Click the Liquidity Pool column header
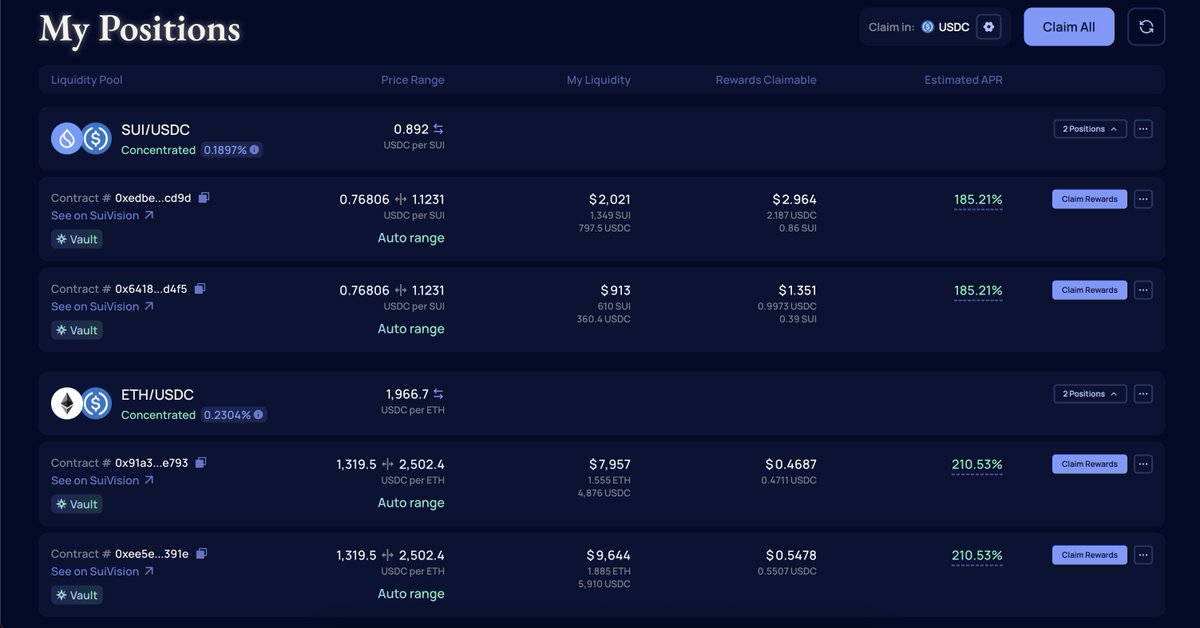The height and width of the screenshot is (628, 1200). [87, 80]
